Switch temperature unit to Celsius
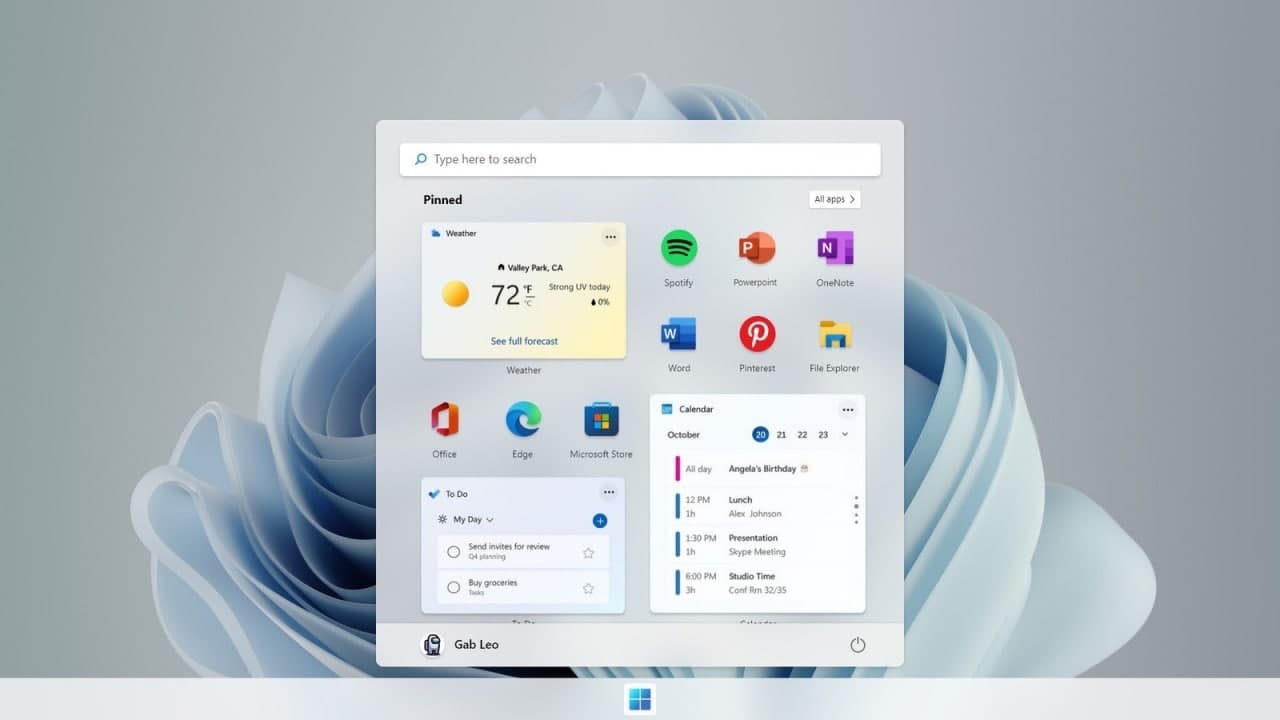The image size is (1280, 720). point(528,302)
